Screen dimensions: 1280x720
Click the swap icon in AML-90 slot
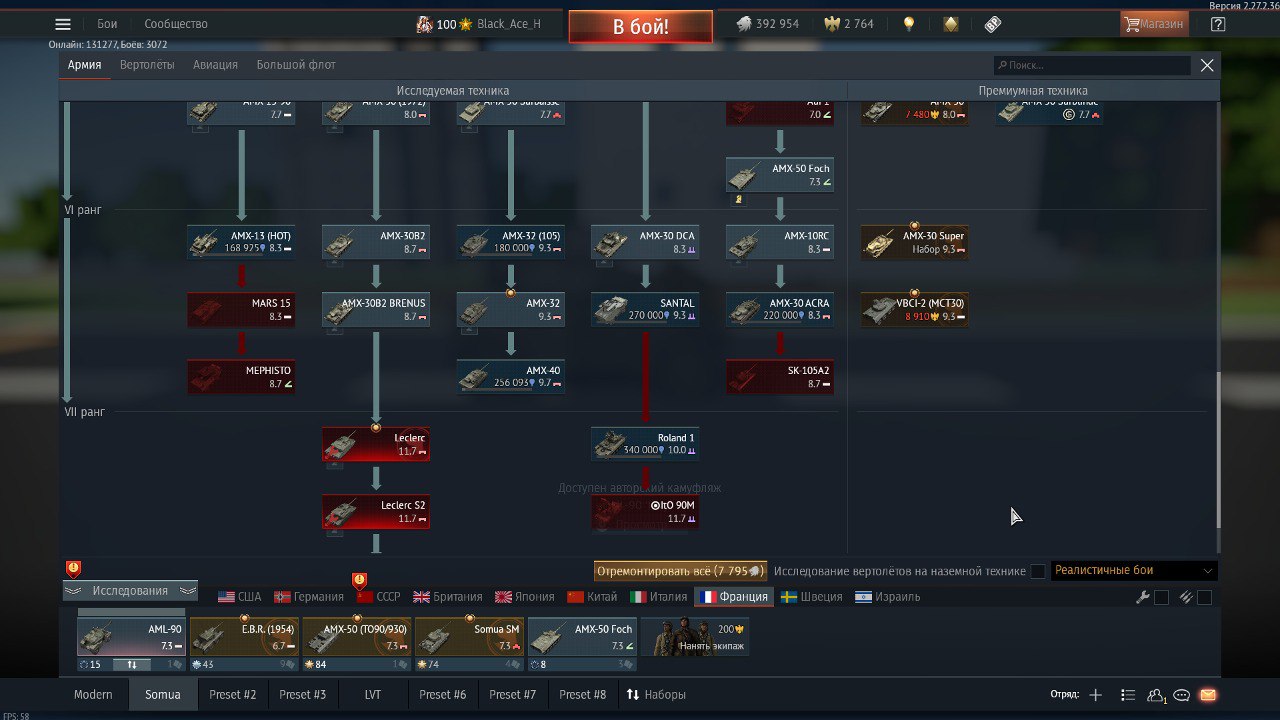pos(131,664)
